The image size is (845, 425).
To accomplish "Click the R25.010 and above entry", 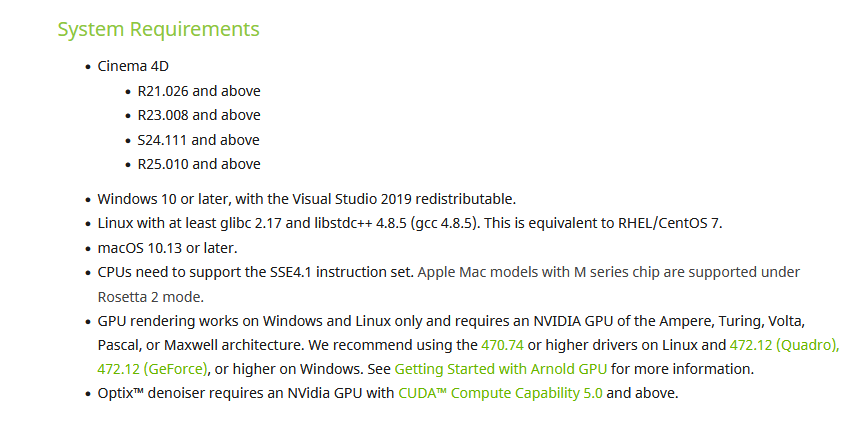I will coord(199,164).
